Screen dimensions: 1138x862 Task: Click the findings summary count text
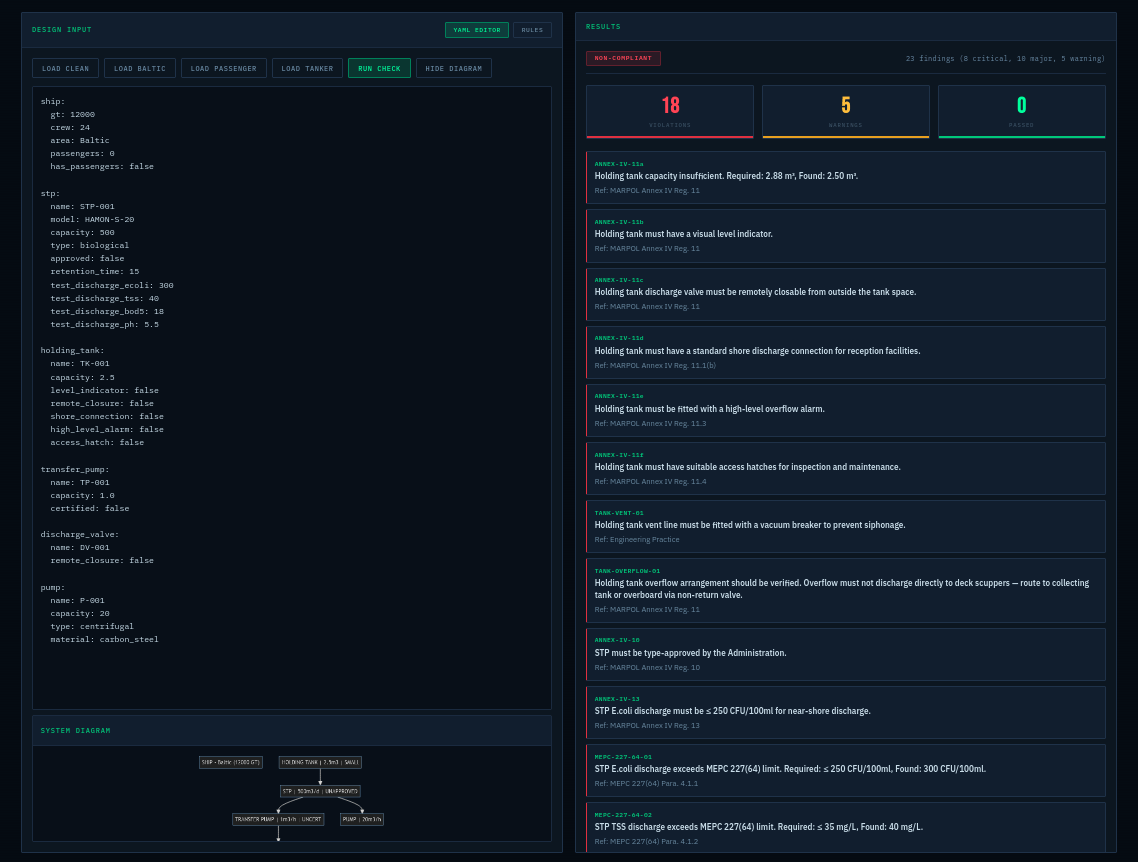(x=1005, y=58)
